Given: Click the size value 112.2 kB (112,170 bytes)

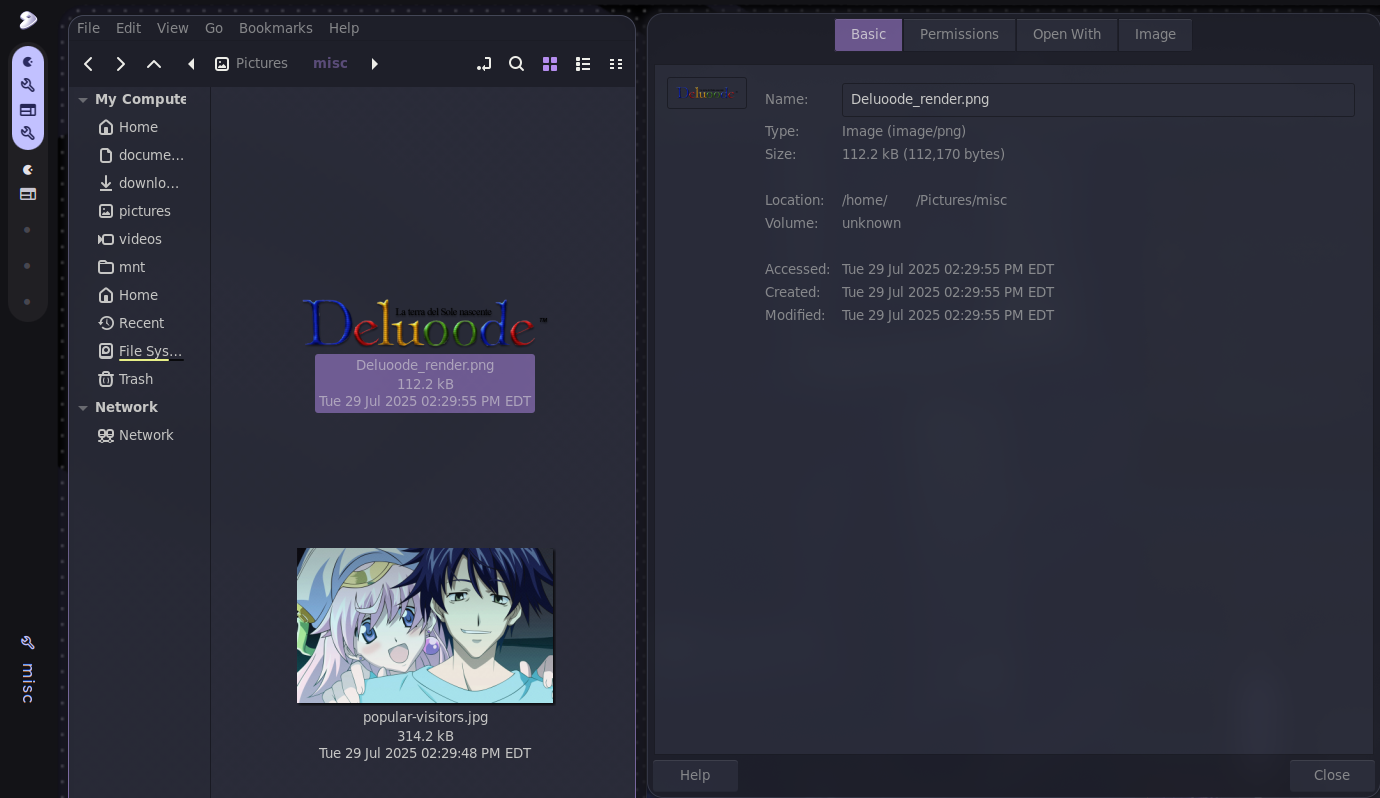Looking at the screenshot, I should [x=923, y=154].
